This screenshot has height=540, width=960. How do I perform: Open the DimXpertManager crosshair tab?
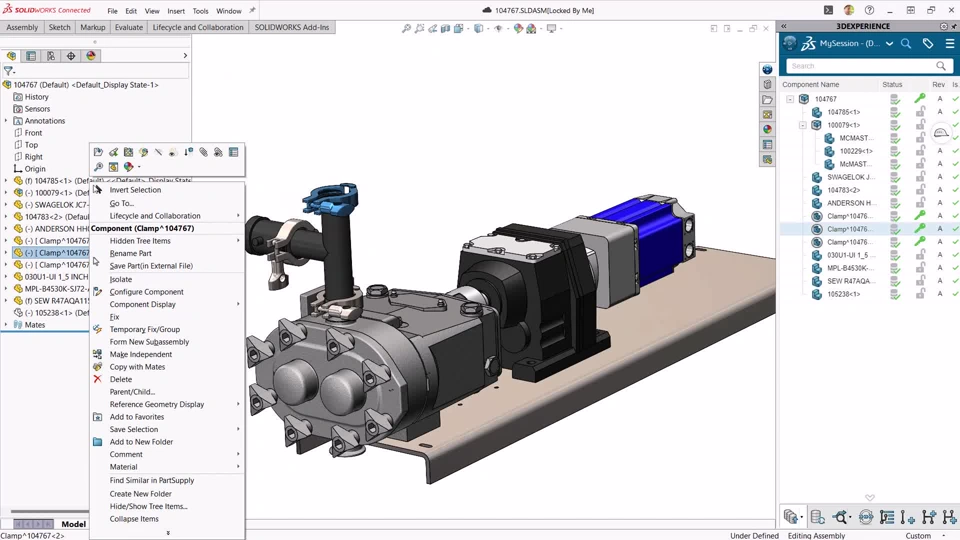tap(71, 56)
